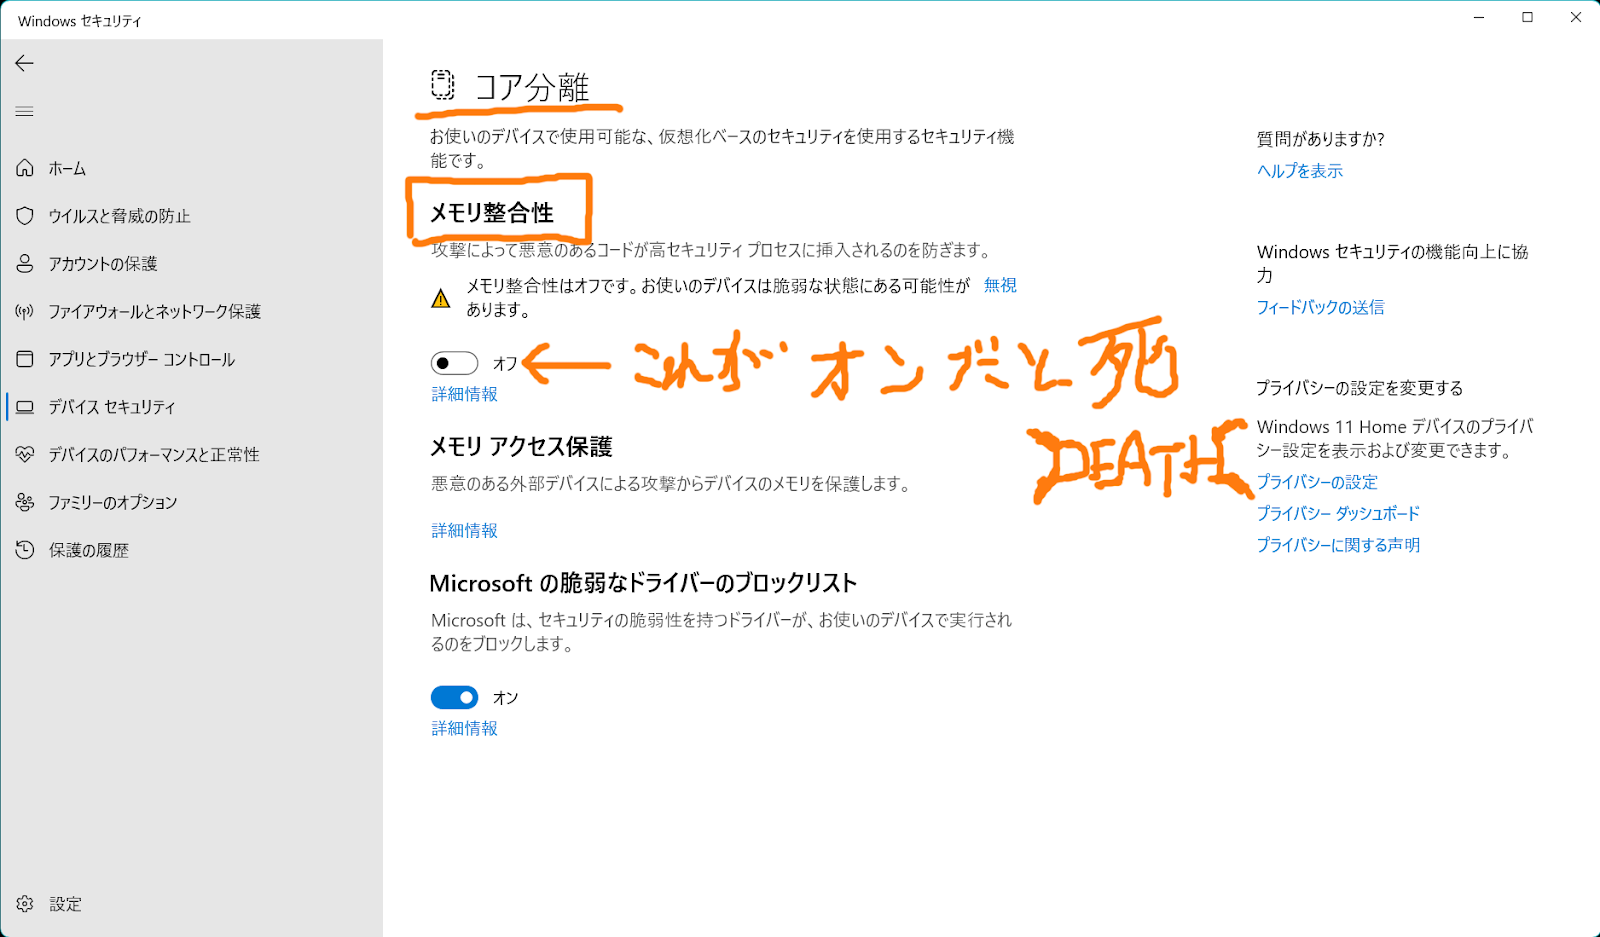The height and width of the screenshot is (937, 1600).
Task: Open デバイス セキュリティ section
Action: 111,407
